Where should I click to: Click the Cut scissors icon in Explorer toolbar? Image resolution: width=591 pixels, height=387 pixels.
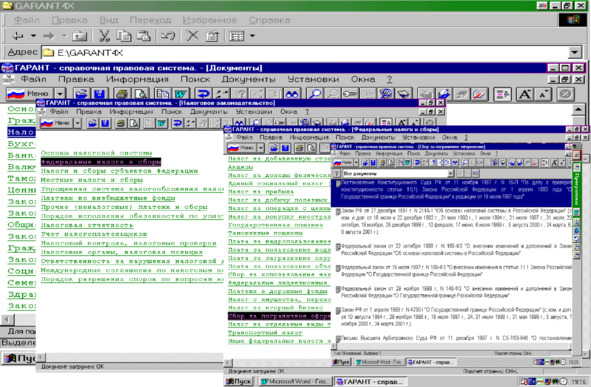point(104,36)
